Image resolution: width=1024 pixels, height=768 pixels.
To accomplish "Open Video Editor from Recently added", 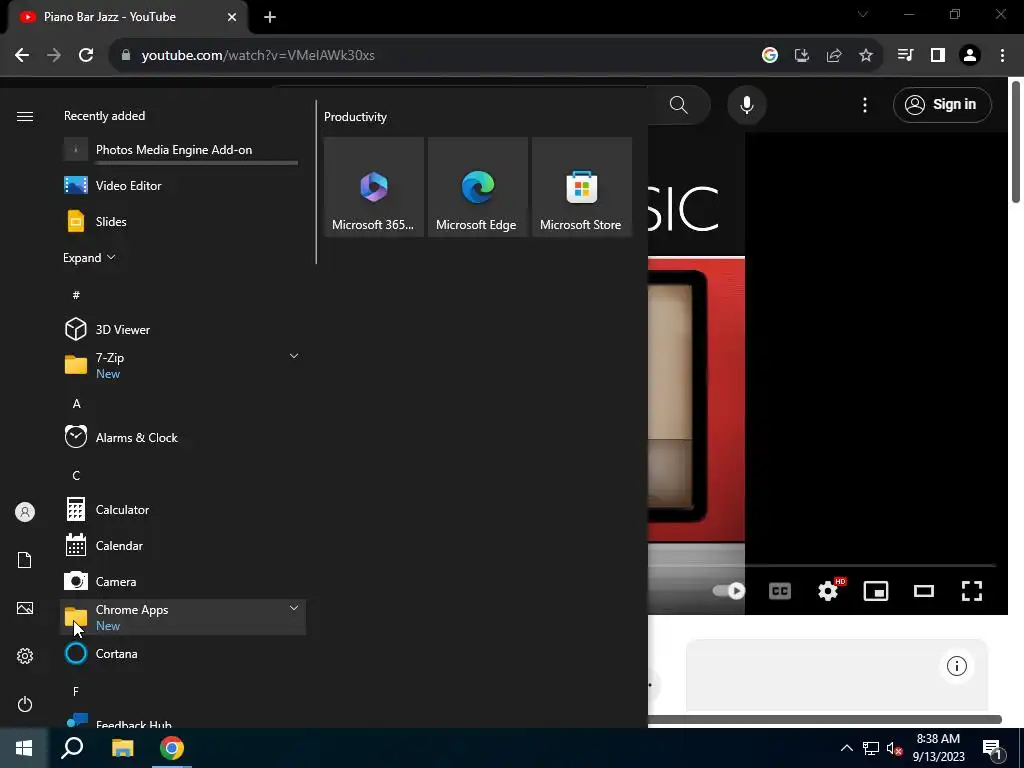I will 183,185.
